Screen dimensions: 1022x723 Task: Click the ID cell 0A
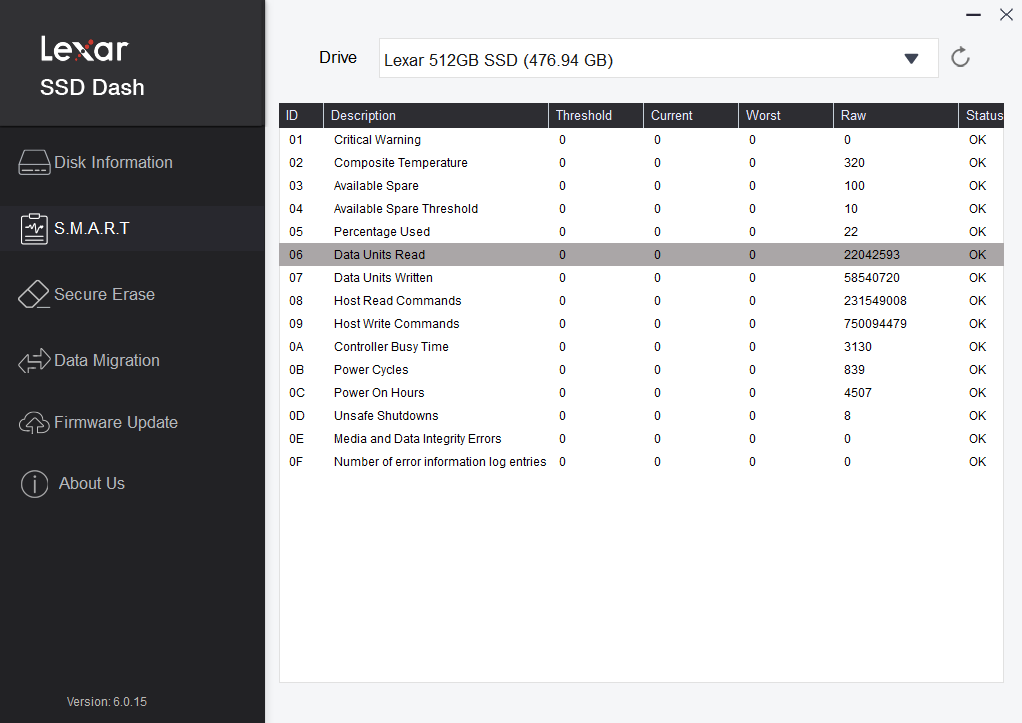296,347
